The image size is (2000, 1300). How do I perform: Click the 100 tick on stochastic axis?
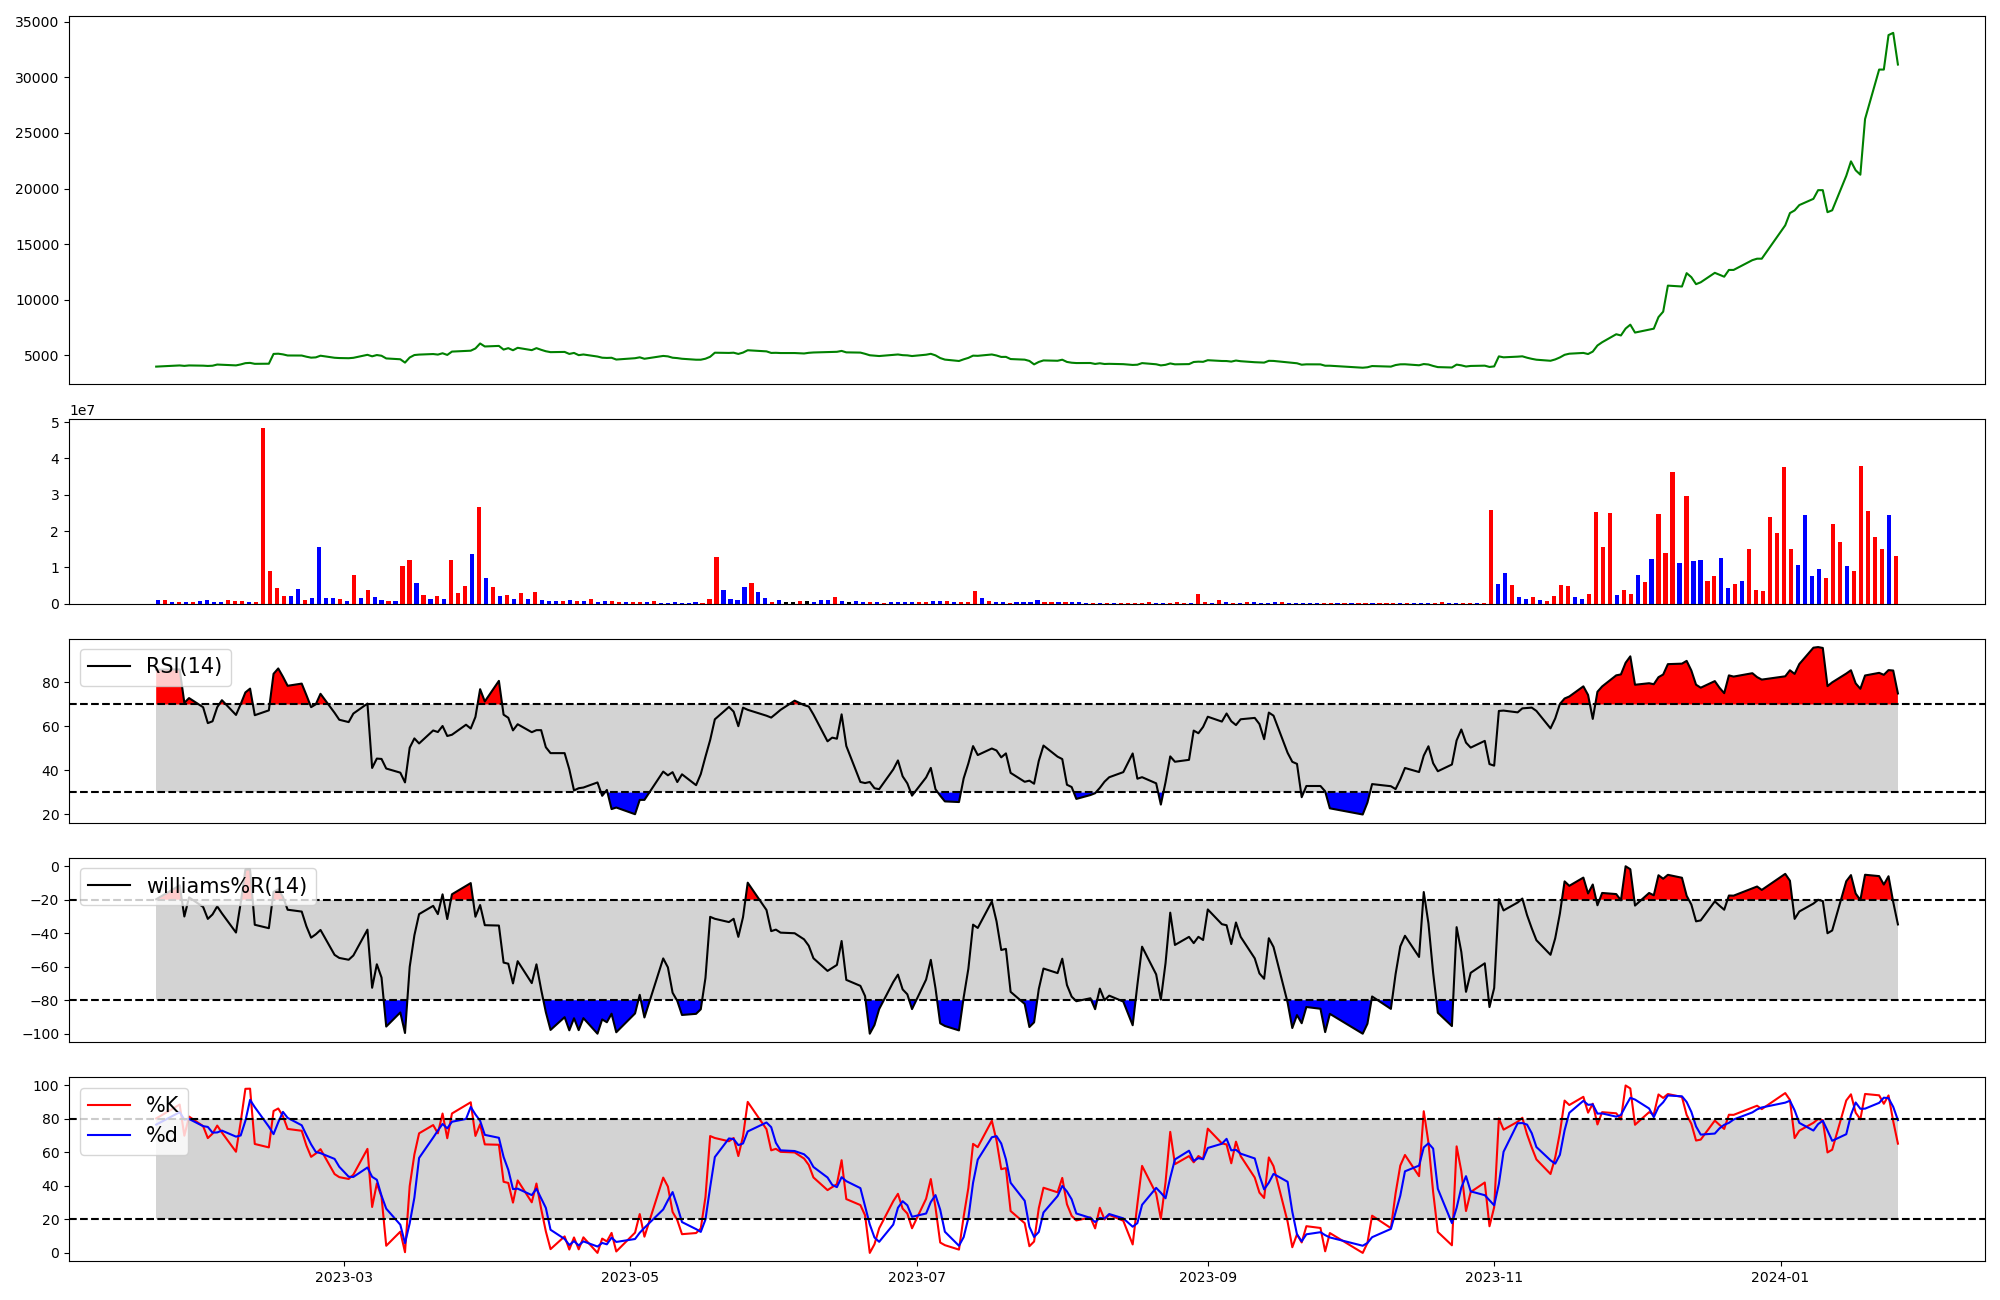pos(48,1086)
